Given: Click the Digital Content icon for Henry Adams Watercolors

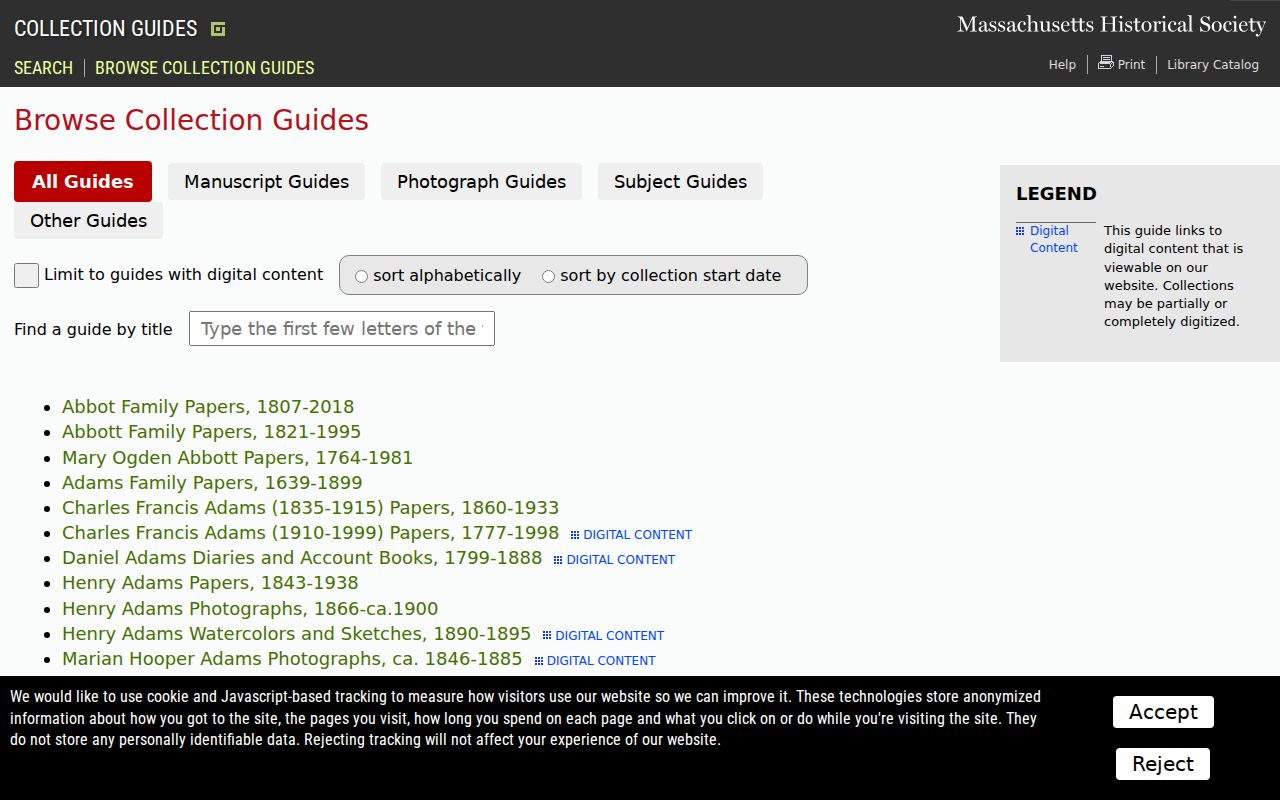Looking at the screenshot, I should [x=547, y=635].
